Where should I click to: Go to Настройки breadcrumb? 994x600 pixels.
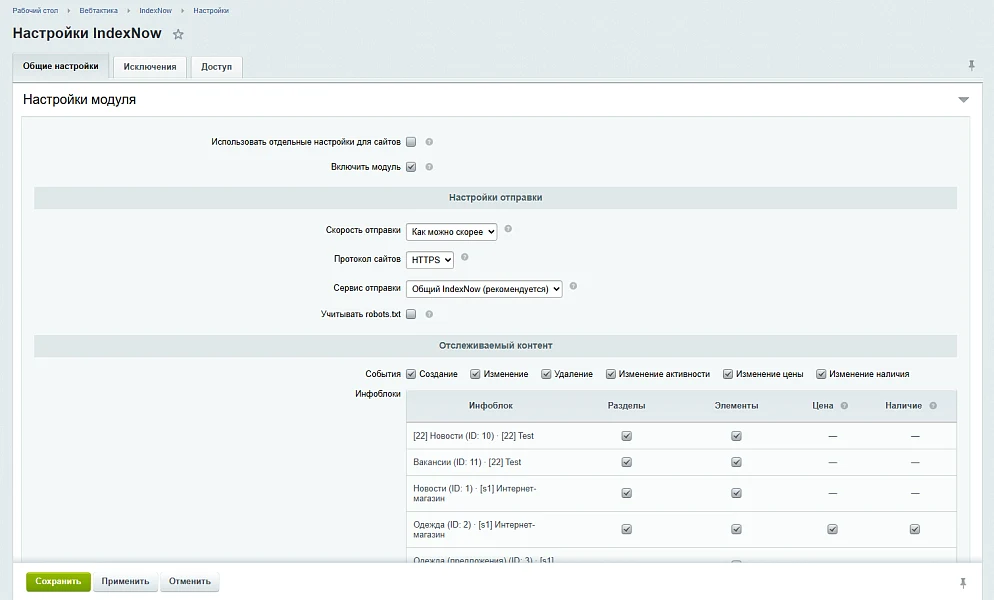(211, 11)
